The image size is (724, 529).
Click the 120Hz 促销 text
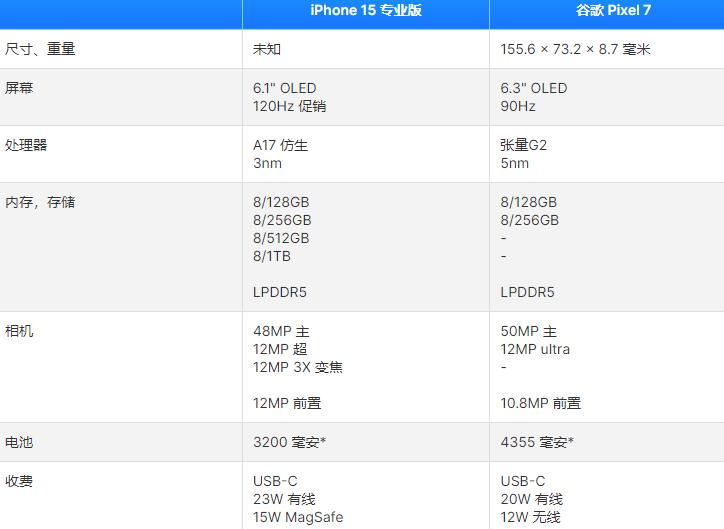point(290,106)
